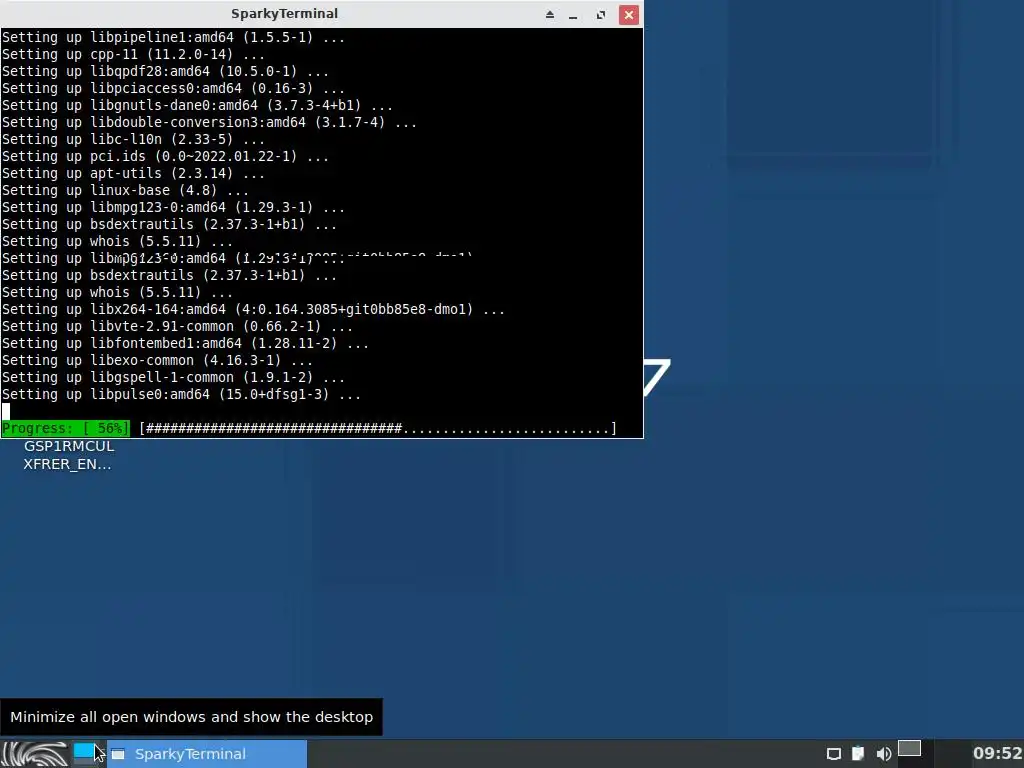Roll up the SparkyTerminal window

pos(550,14)
